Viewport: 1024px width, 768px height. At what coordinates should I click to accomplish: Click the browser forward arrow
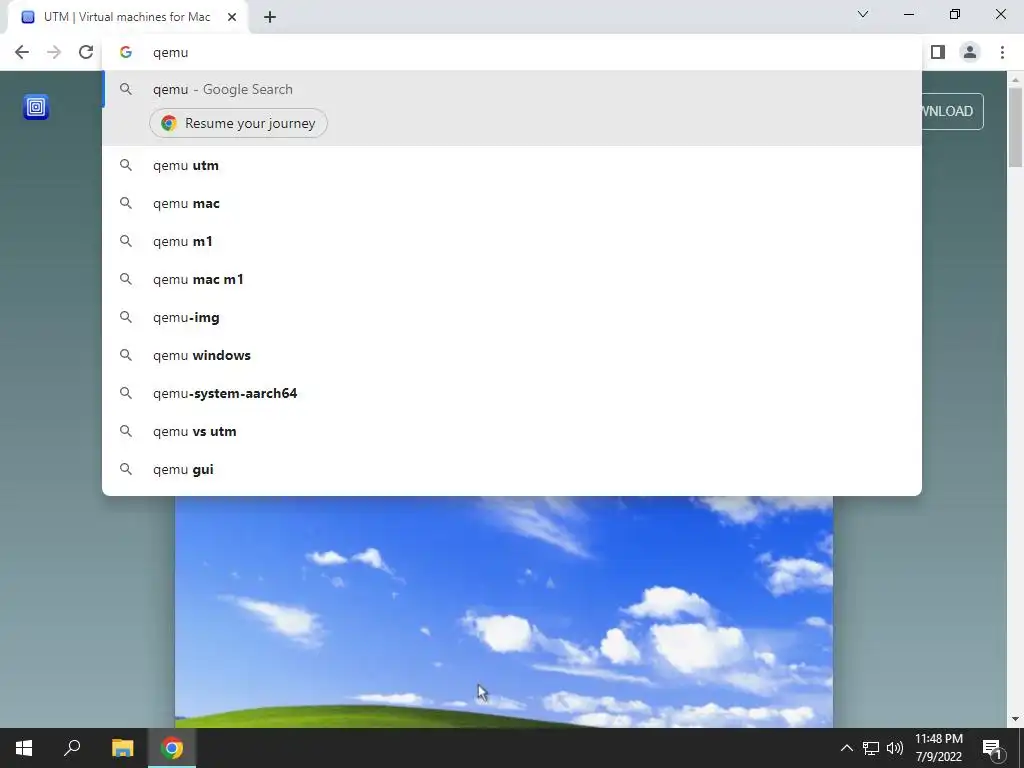(x=54, y=52)
